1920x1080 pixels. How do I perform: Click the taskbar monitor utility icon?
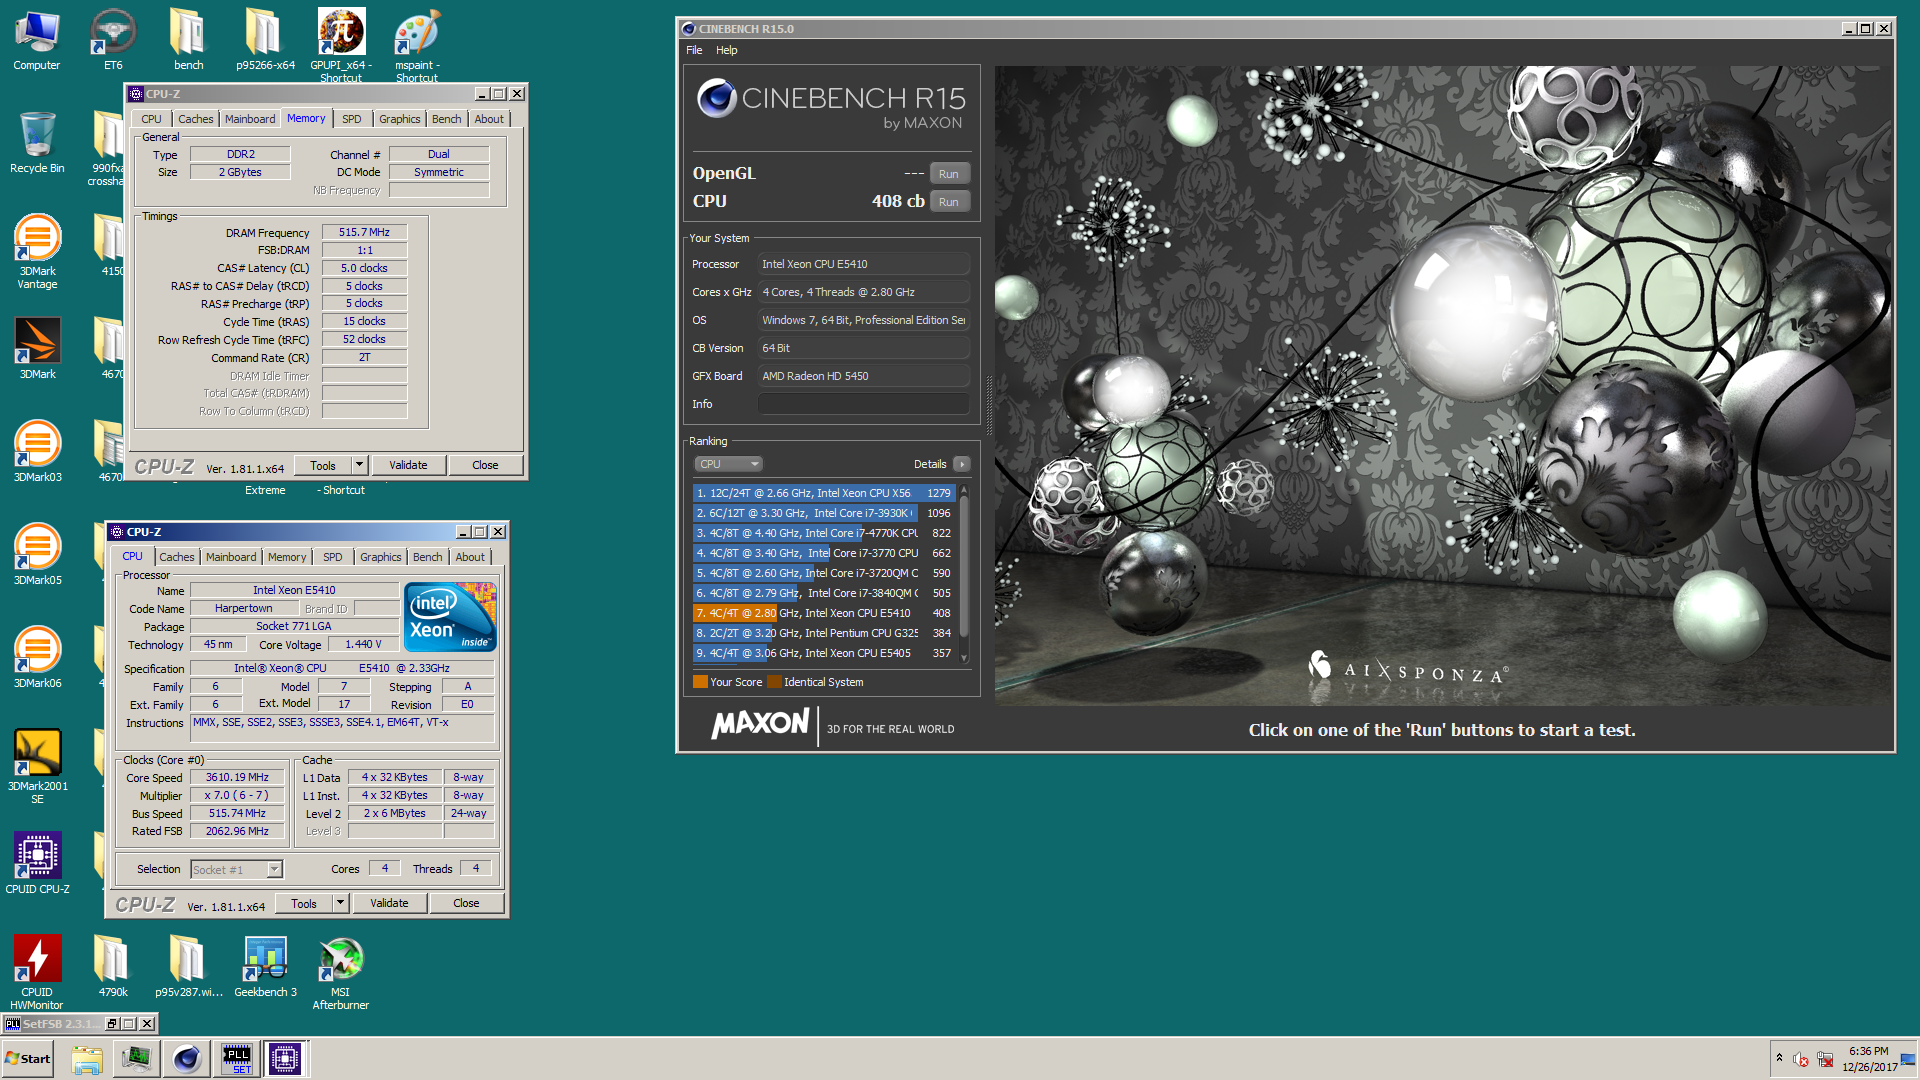point(136,1059)
